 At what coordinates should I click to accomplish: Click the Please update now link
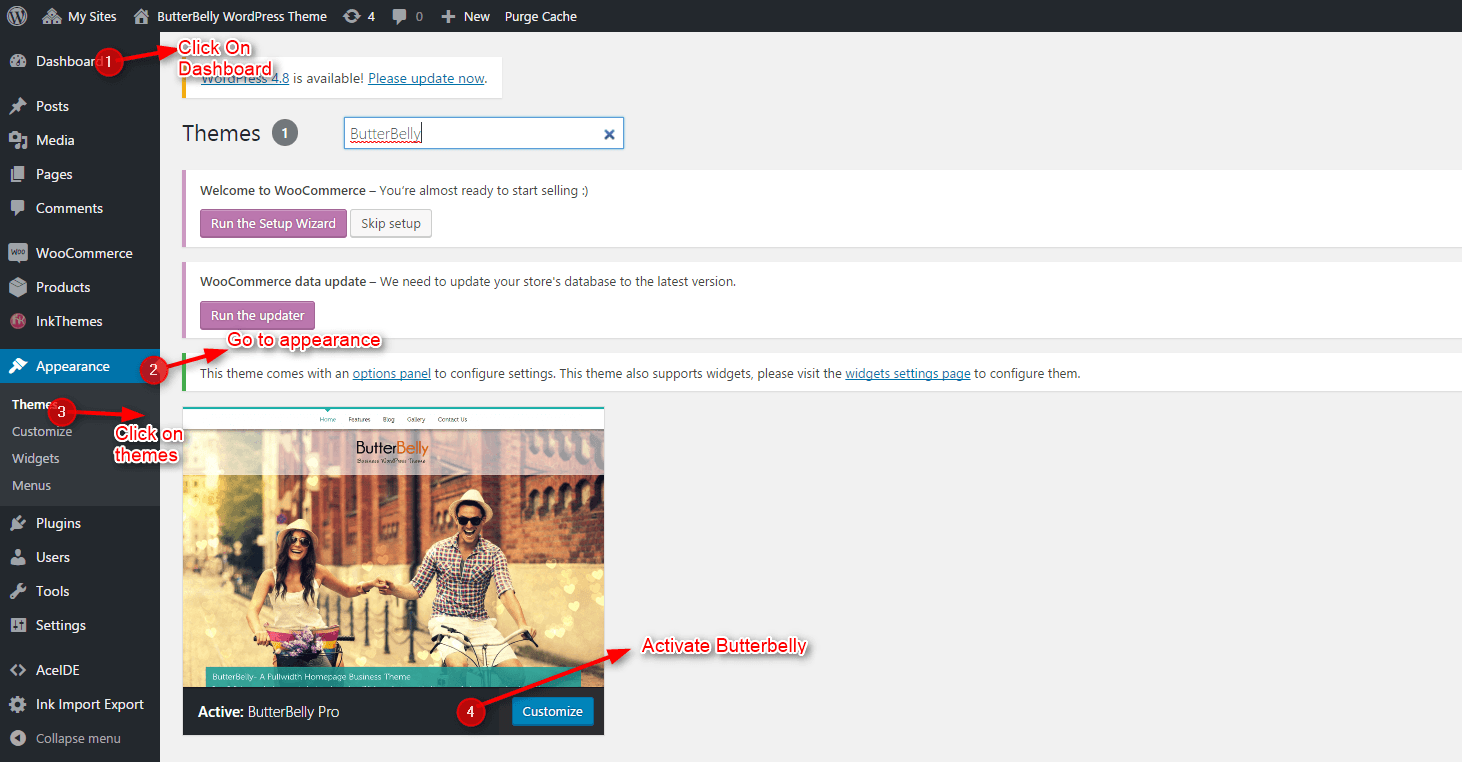pos(426,78)
